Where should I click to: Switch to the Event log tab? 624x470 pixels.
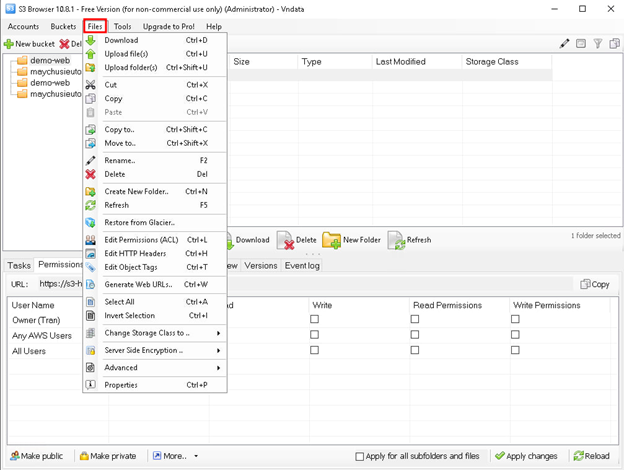(x=302, y=266)
